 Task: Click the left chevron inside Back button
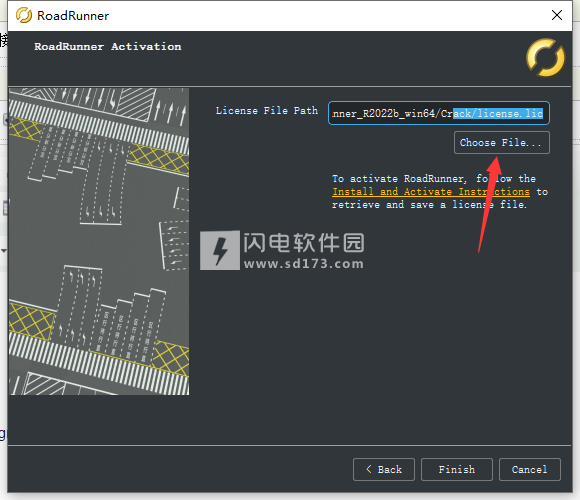point(369,469)
